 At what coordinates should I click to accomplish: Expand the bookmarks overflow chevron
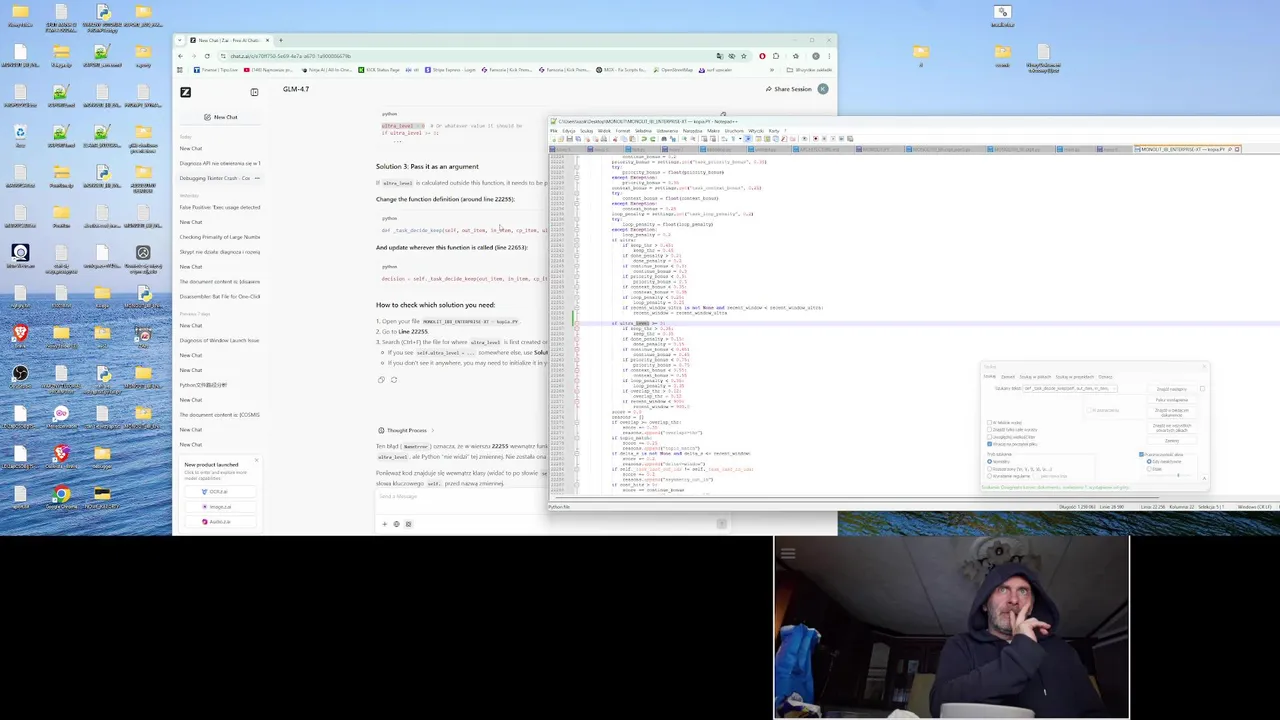(772, 70)
